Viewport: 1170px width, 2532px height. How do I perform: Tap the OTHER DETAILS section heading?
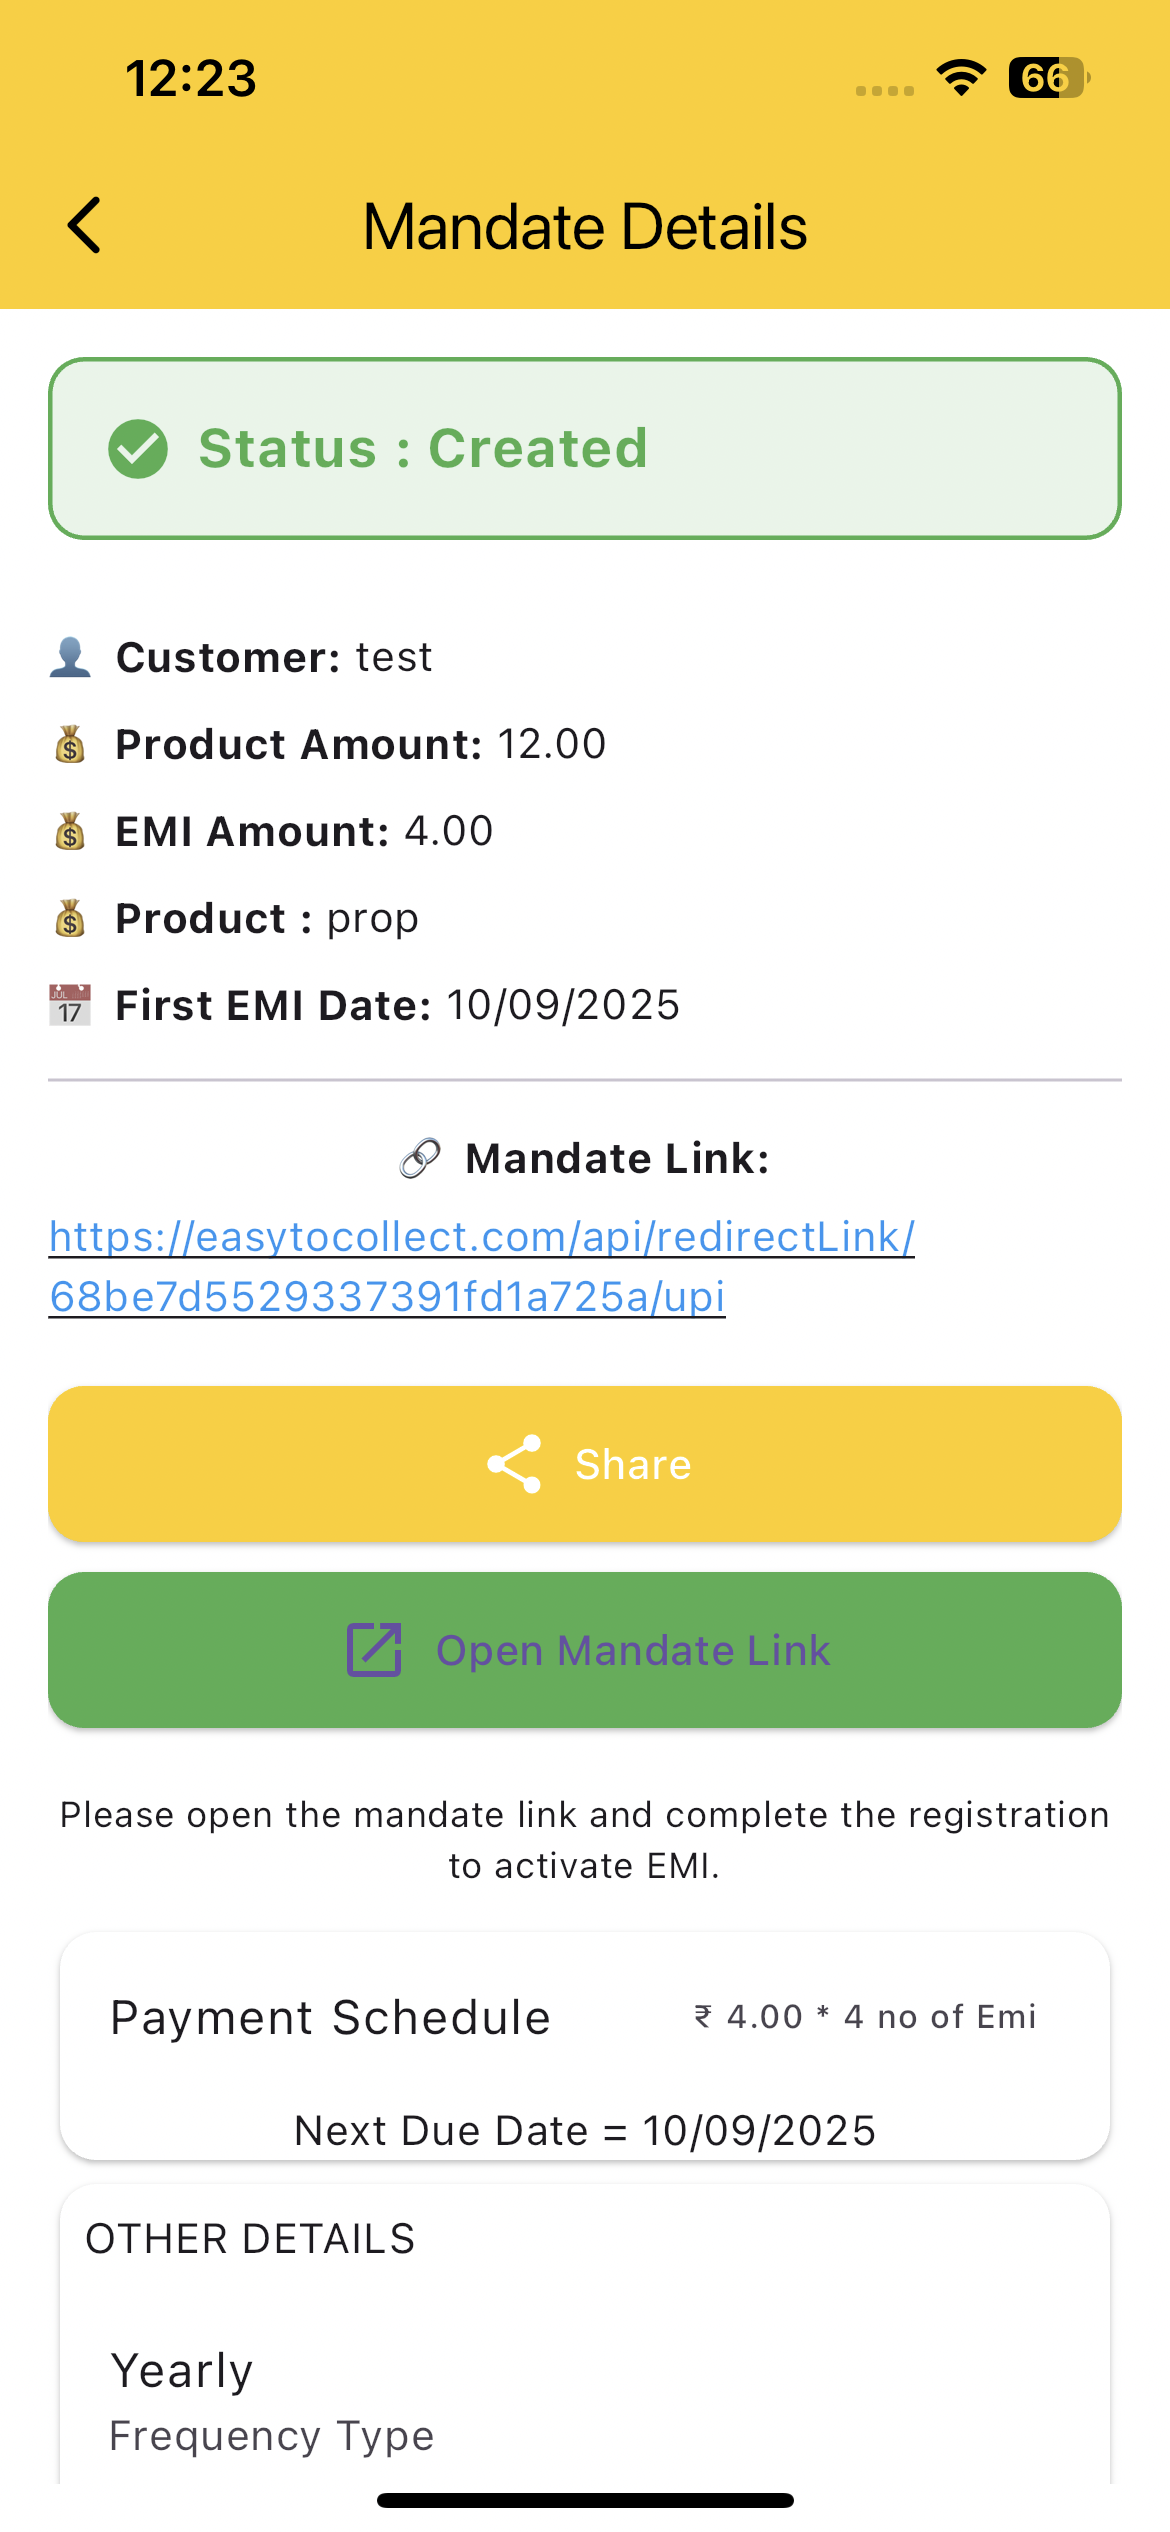click(250, 2239)
